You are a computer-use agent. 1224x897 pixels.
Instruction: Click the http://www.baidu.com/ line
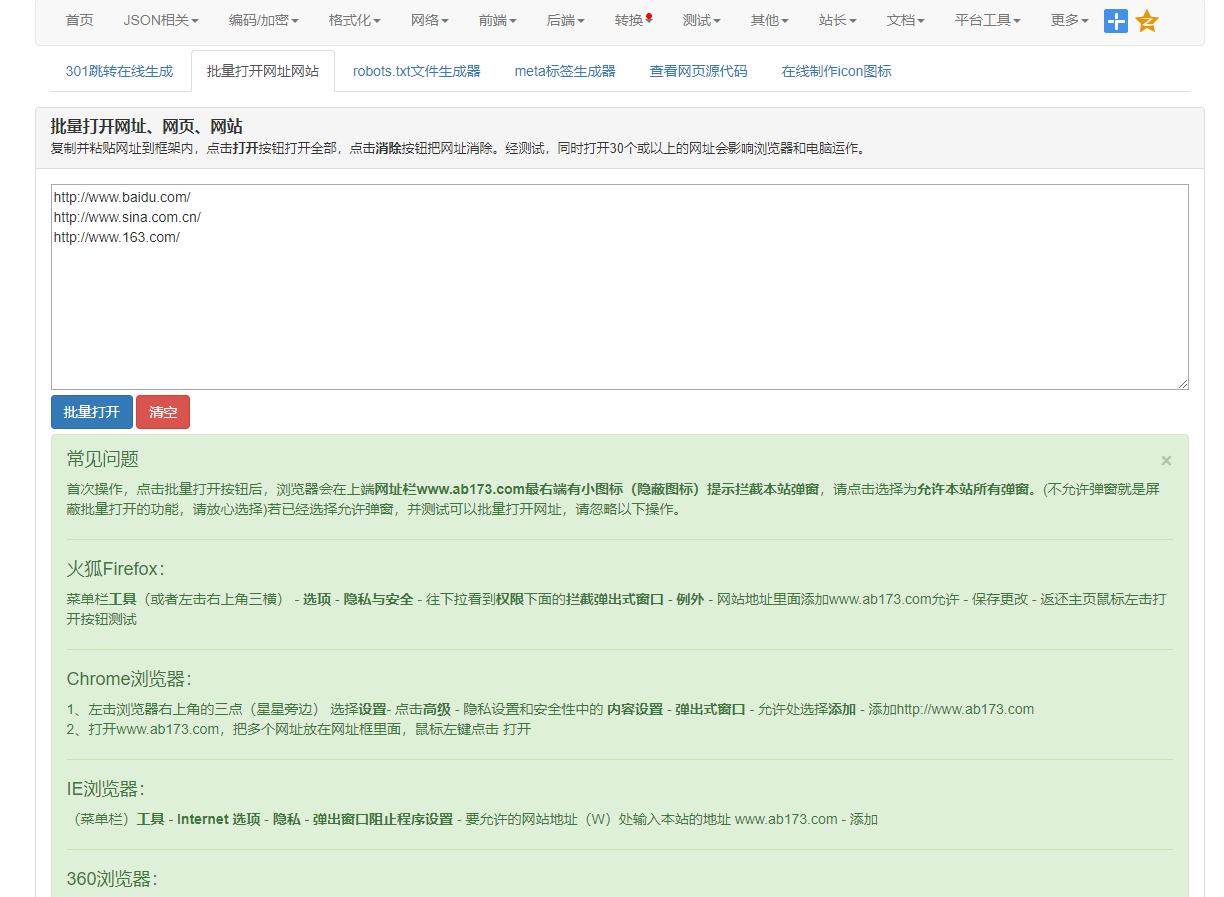[x=122, y=197]
